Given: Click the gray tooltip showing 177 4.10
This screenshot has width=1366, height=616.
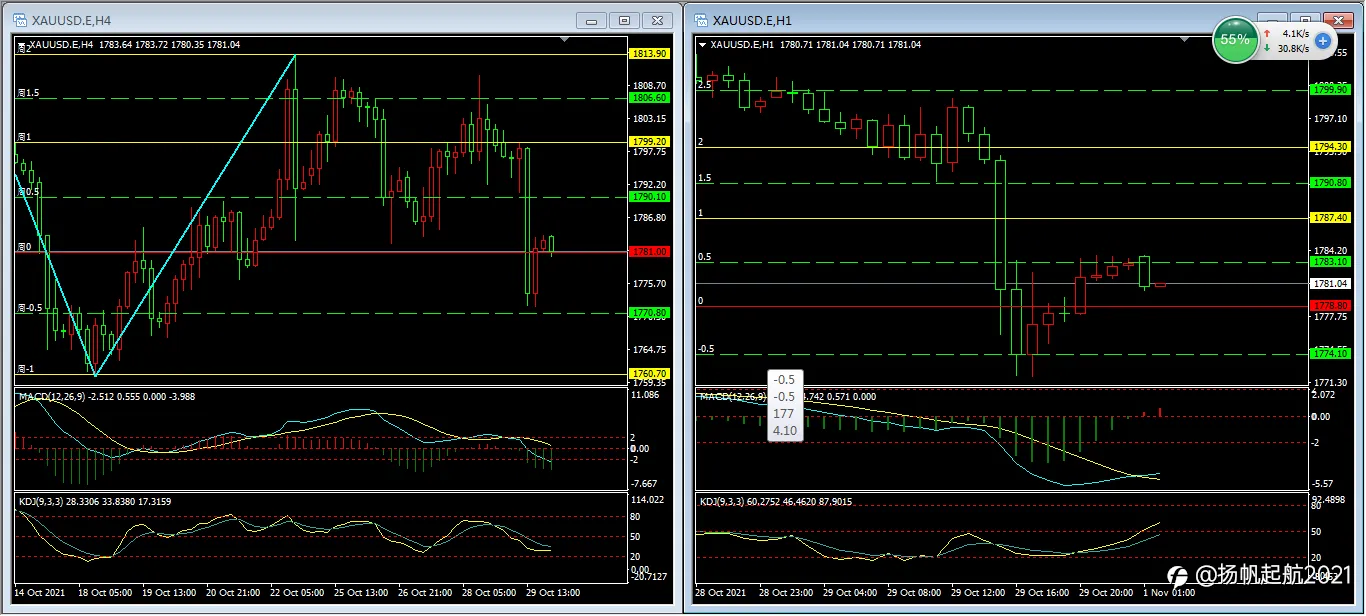Looking at the screenshot, I should [785, 405].
